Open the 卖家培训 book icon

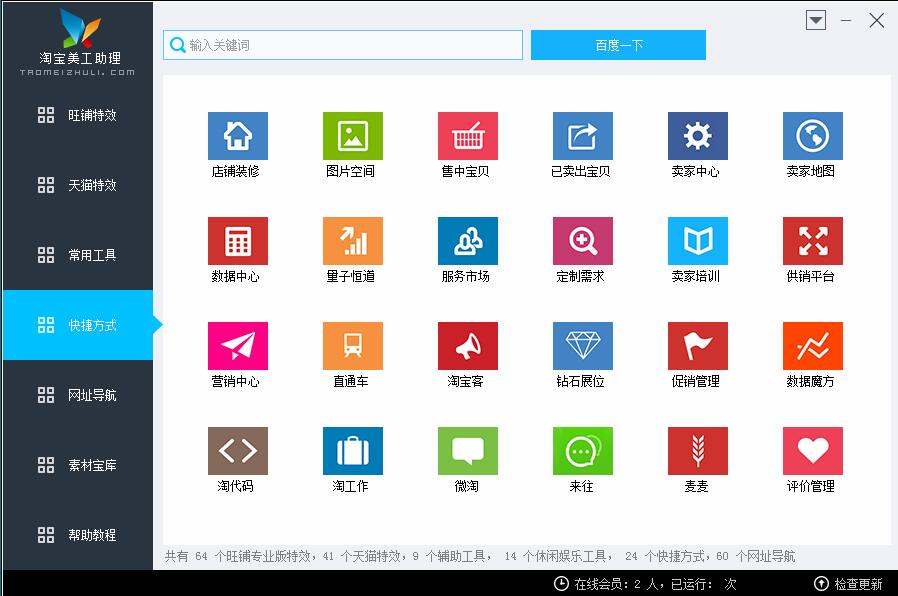(x=698, y=240)
